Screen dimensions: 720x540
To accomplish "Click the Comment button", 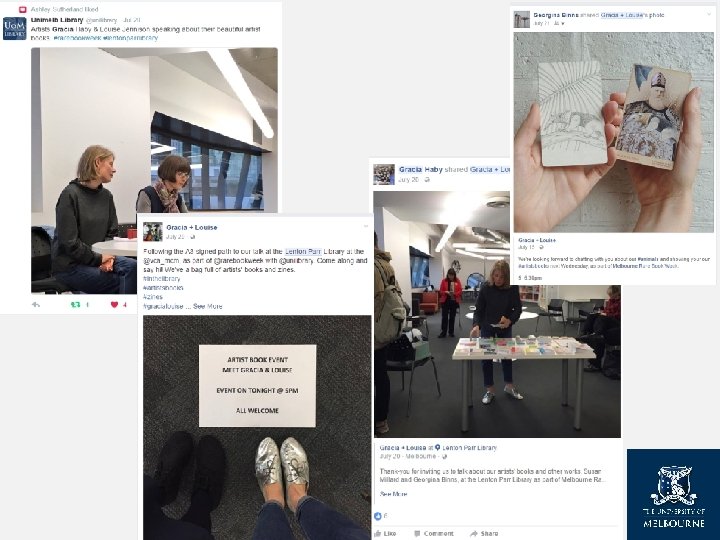I will tap(434, 533).
